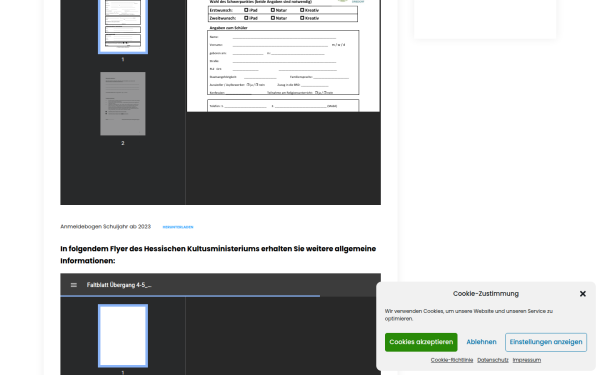Select page 1 thumbnail of Anmeldebogen PDF

[x=123, y=26]
